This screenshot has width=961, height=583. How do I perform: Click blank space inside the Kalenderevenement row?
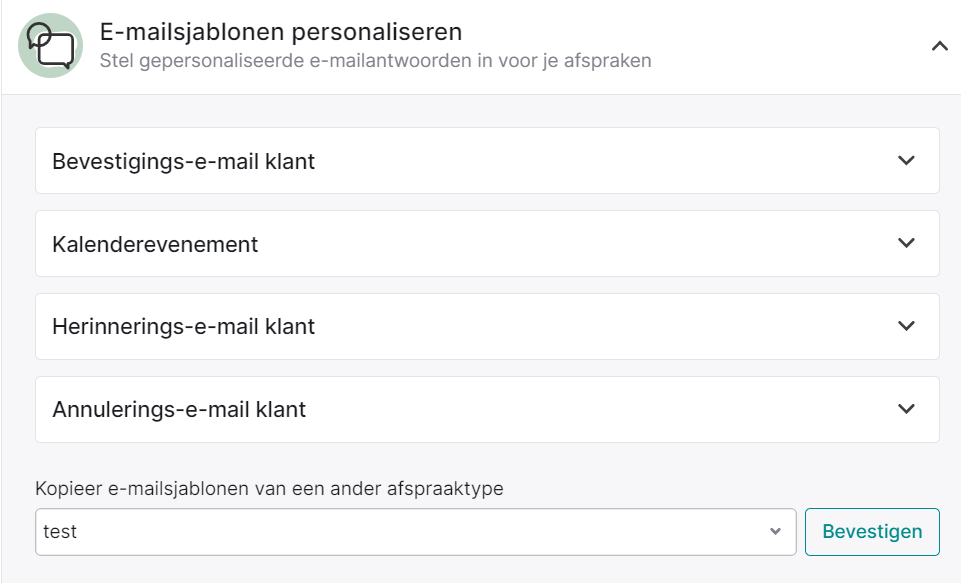point(576,244)
